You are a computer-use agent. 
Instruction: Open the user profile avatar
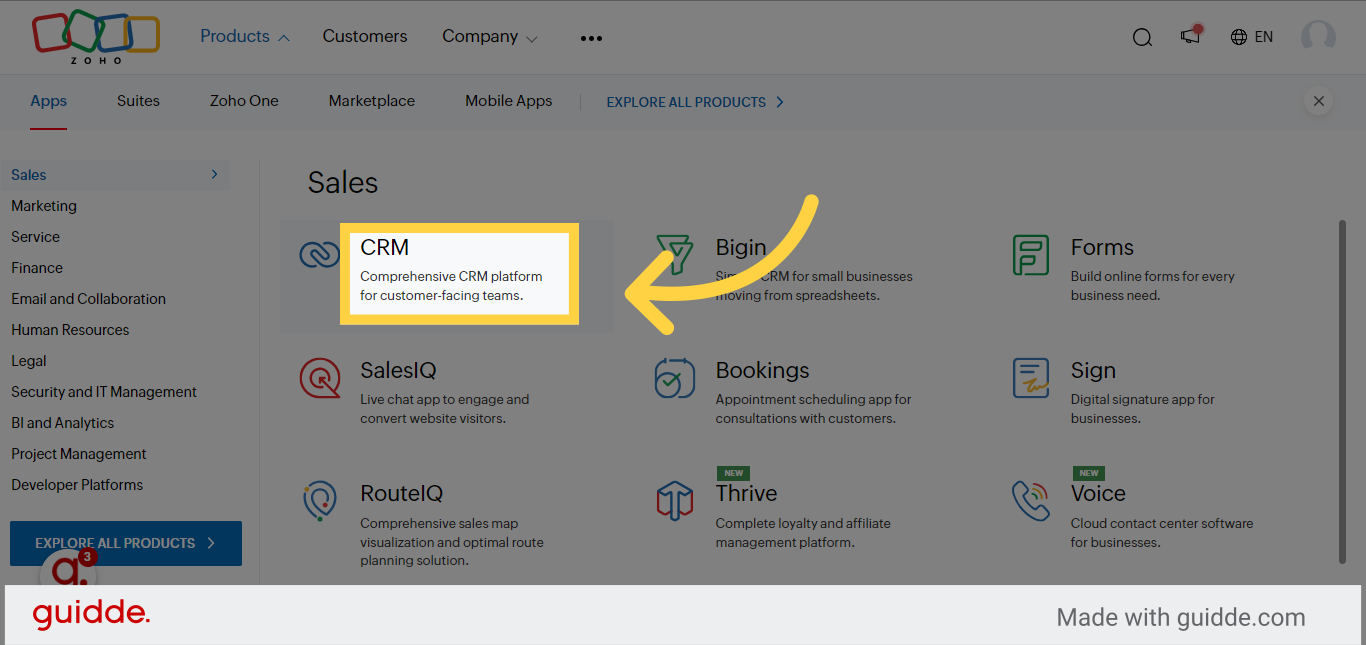pyautogui.click(x=1318, y=37)
